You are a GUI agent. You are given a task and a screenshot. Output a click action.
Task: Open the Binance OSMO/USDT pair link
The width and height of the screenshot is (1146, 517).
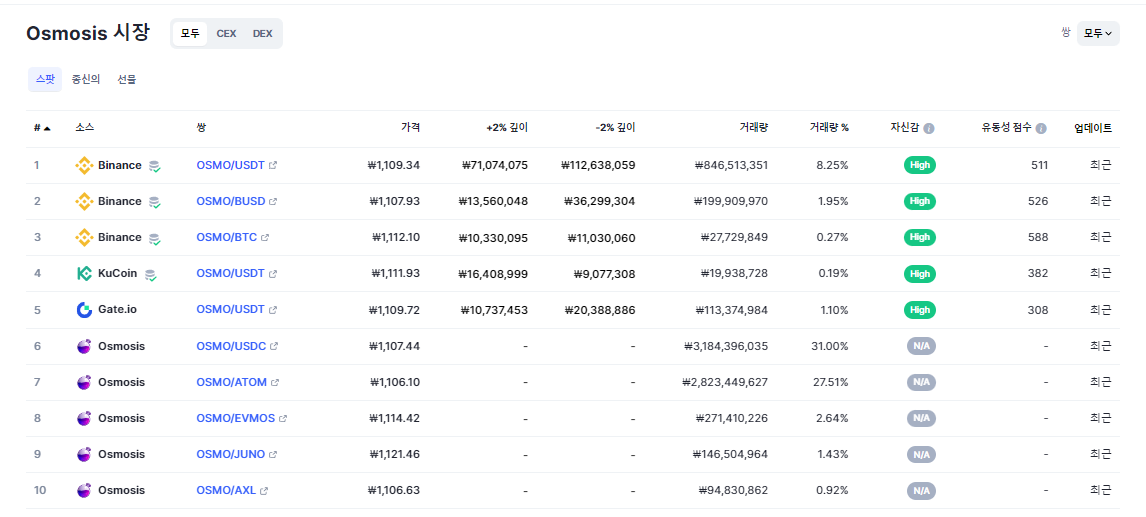(230, 165)
